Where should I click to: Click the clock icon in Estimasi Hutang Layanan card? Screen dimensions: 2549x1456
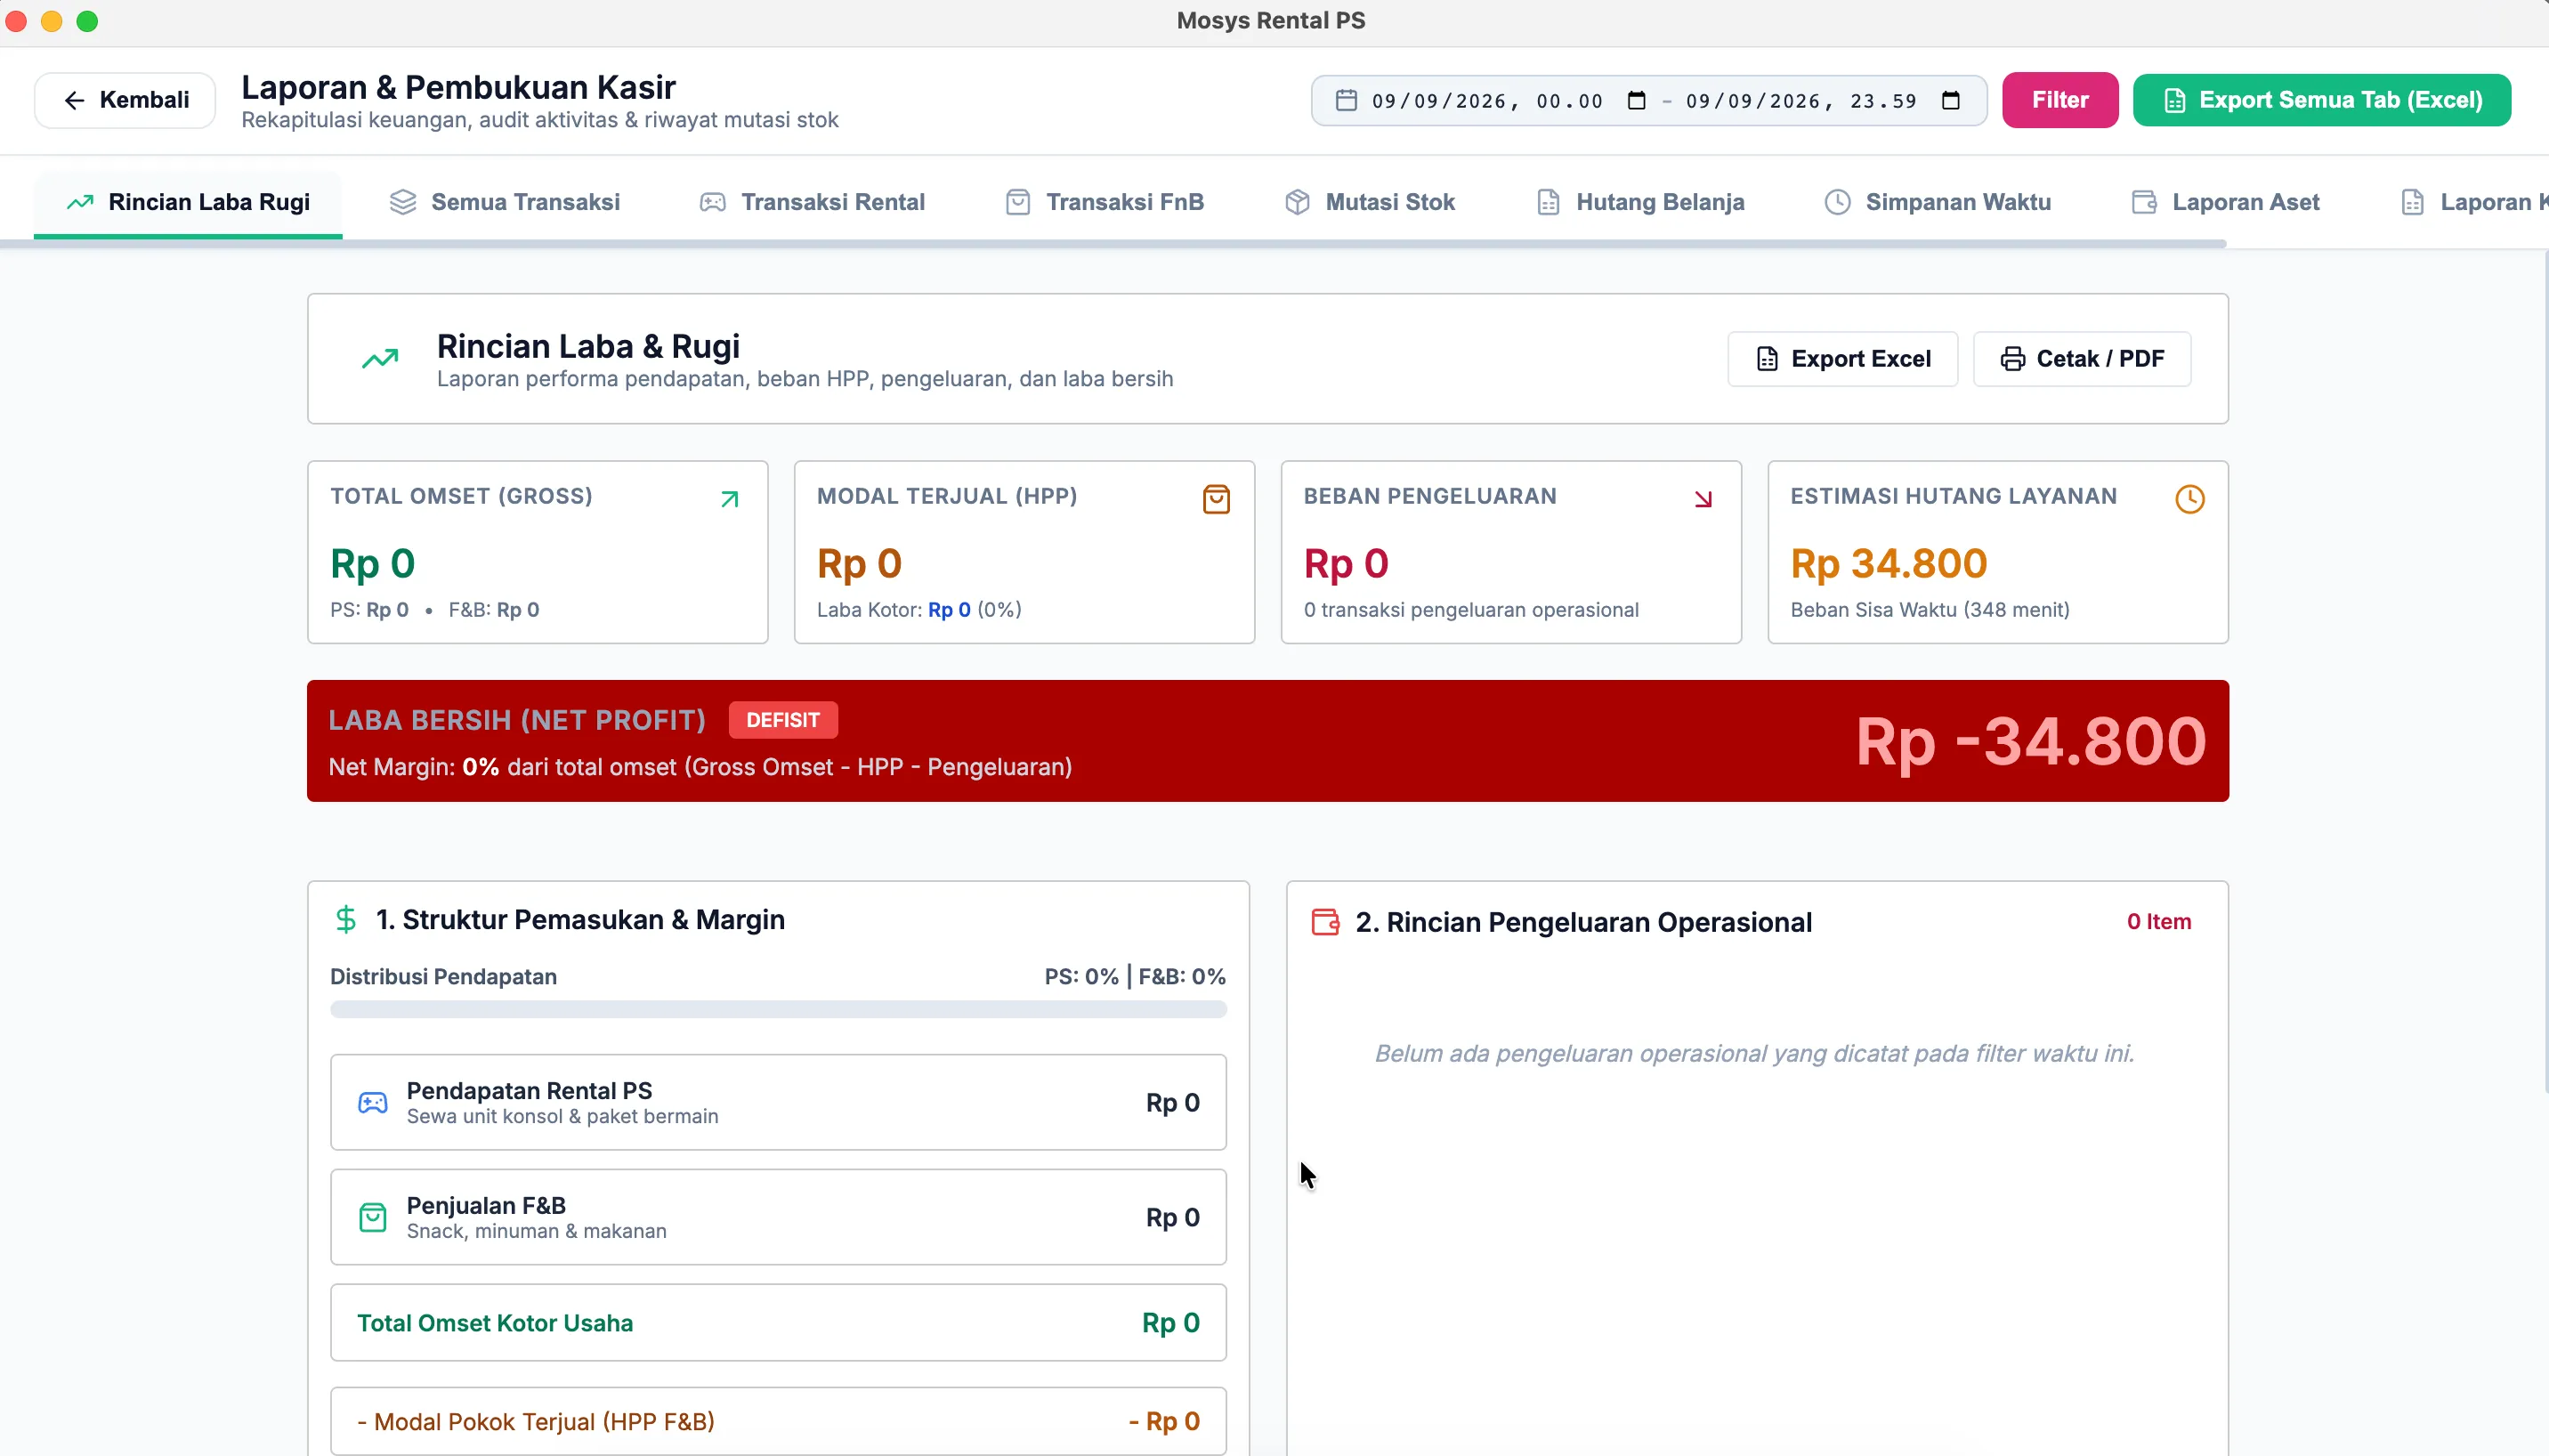[2189, 499]
